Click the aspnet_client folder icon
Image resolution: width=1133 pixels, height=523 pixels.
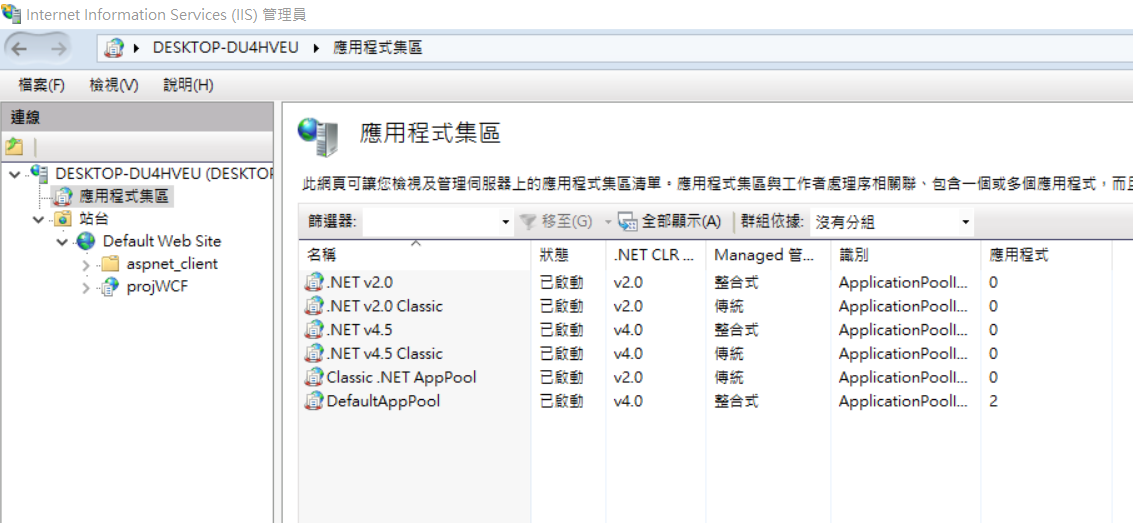pyautogui.click(x=110, y=264)
